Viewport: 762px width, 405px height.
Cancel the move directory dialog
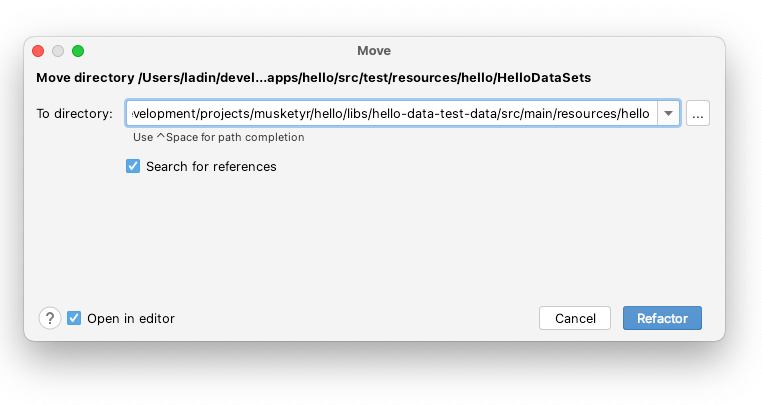coord(575,318)
